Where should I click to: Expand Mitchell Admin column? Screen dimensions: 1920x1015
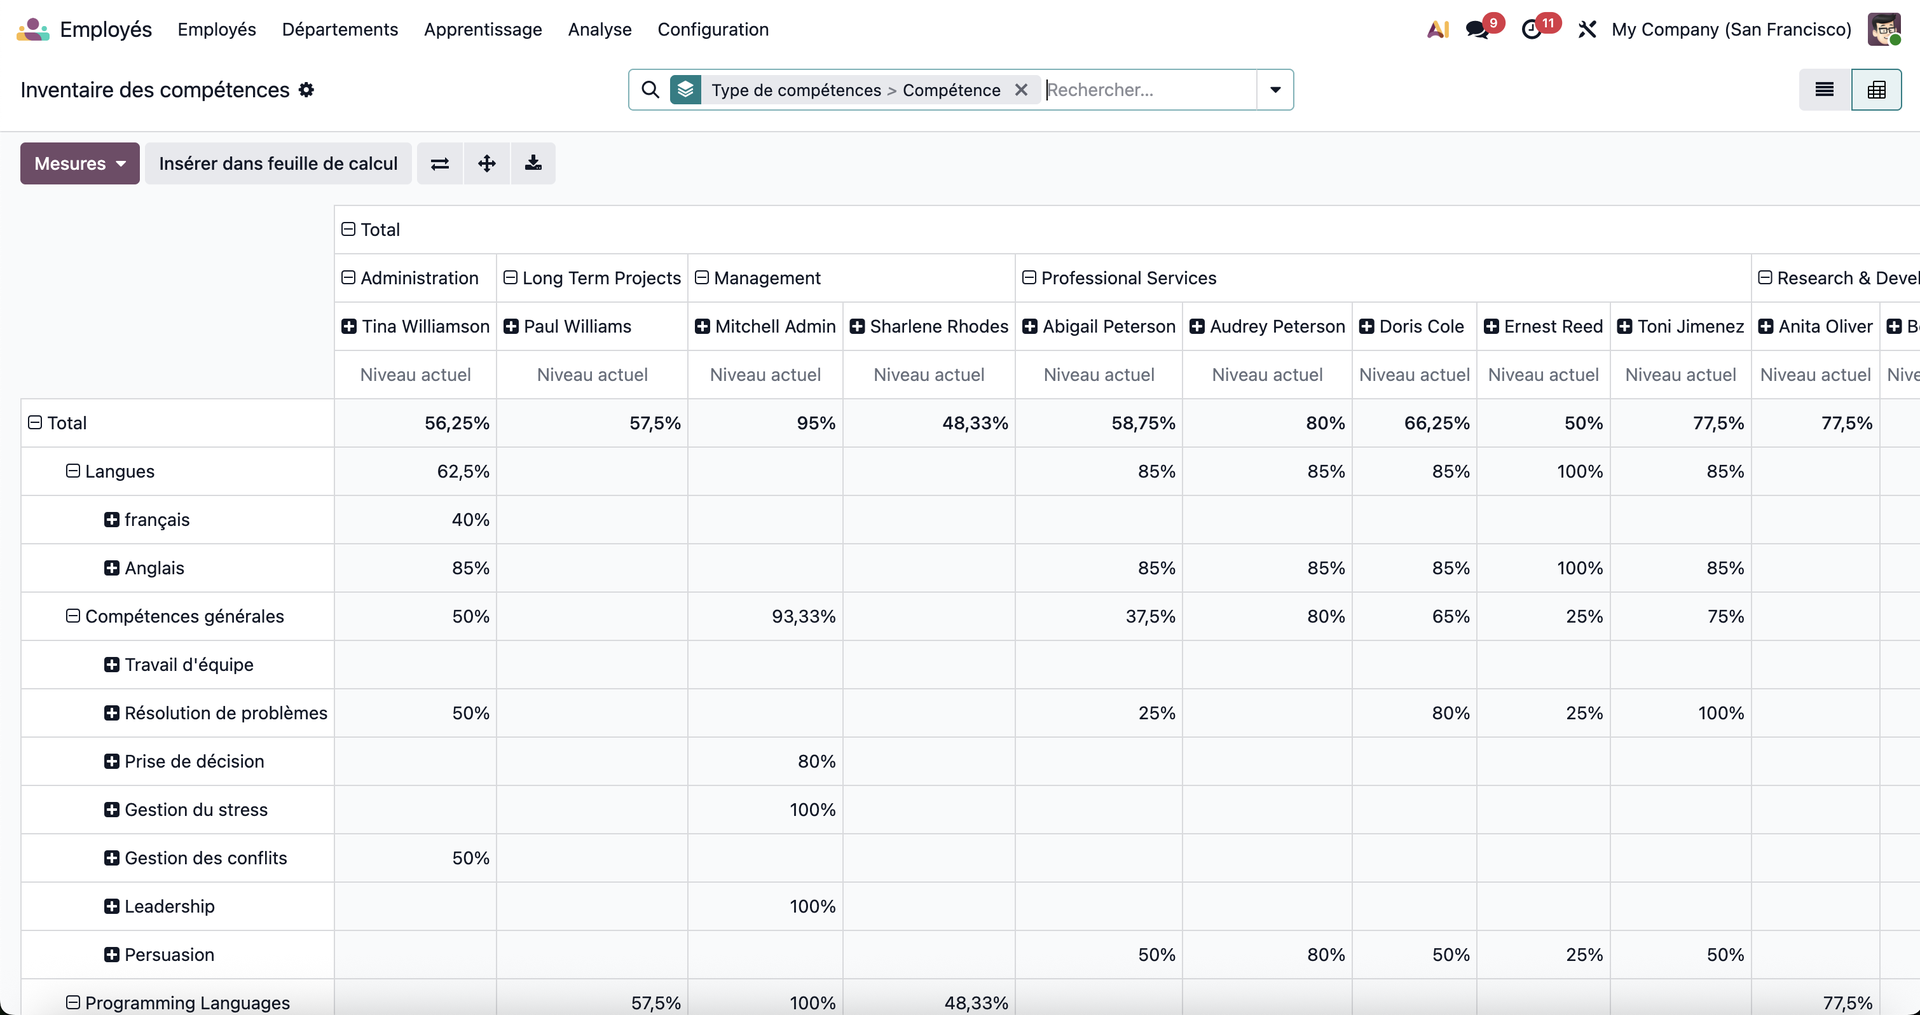click(x=702, y=326)
